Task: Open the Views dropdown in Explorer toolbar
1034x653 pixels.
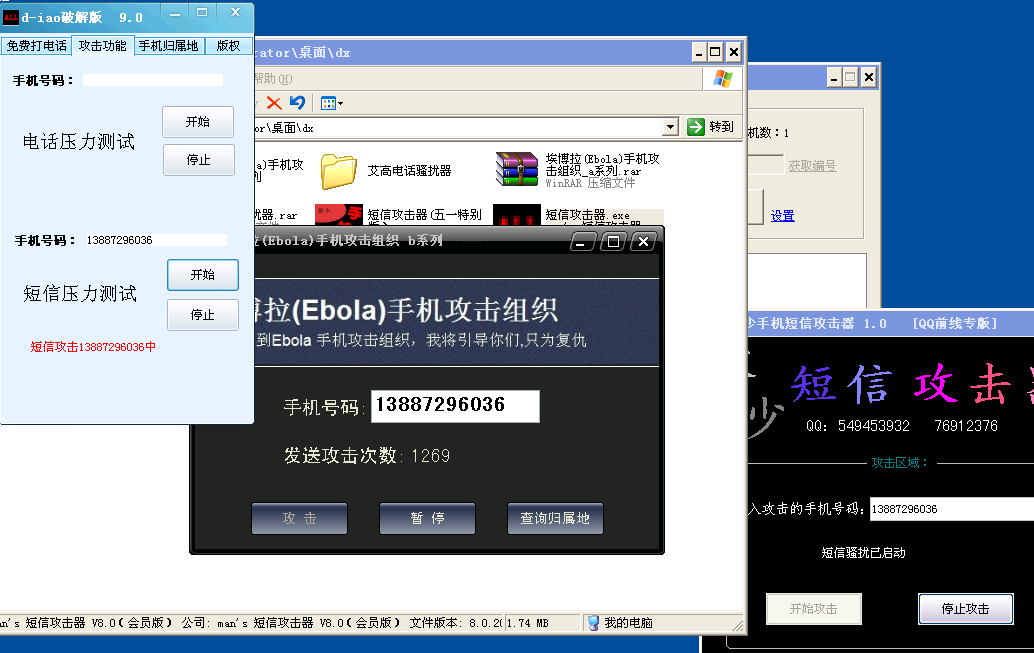Action: coord(331,103)
